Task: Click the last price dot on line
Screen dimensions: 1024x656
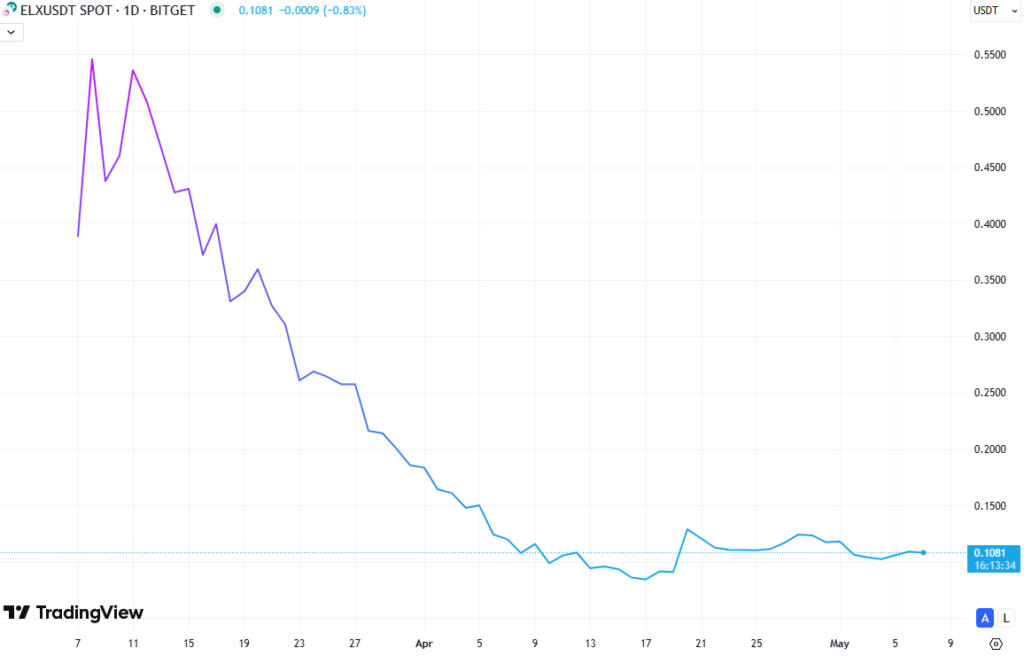Action: point(923,553)
